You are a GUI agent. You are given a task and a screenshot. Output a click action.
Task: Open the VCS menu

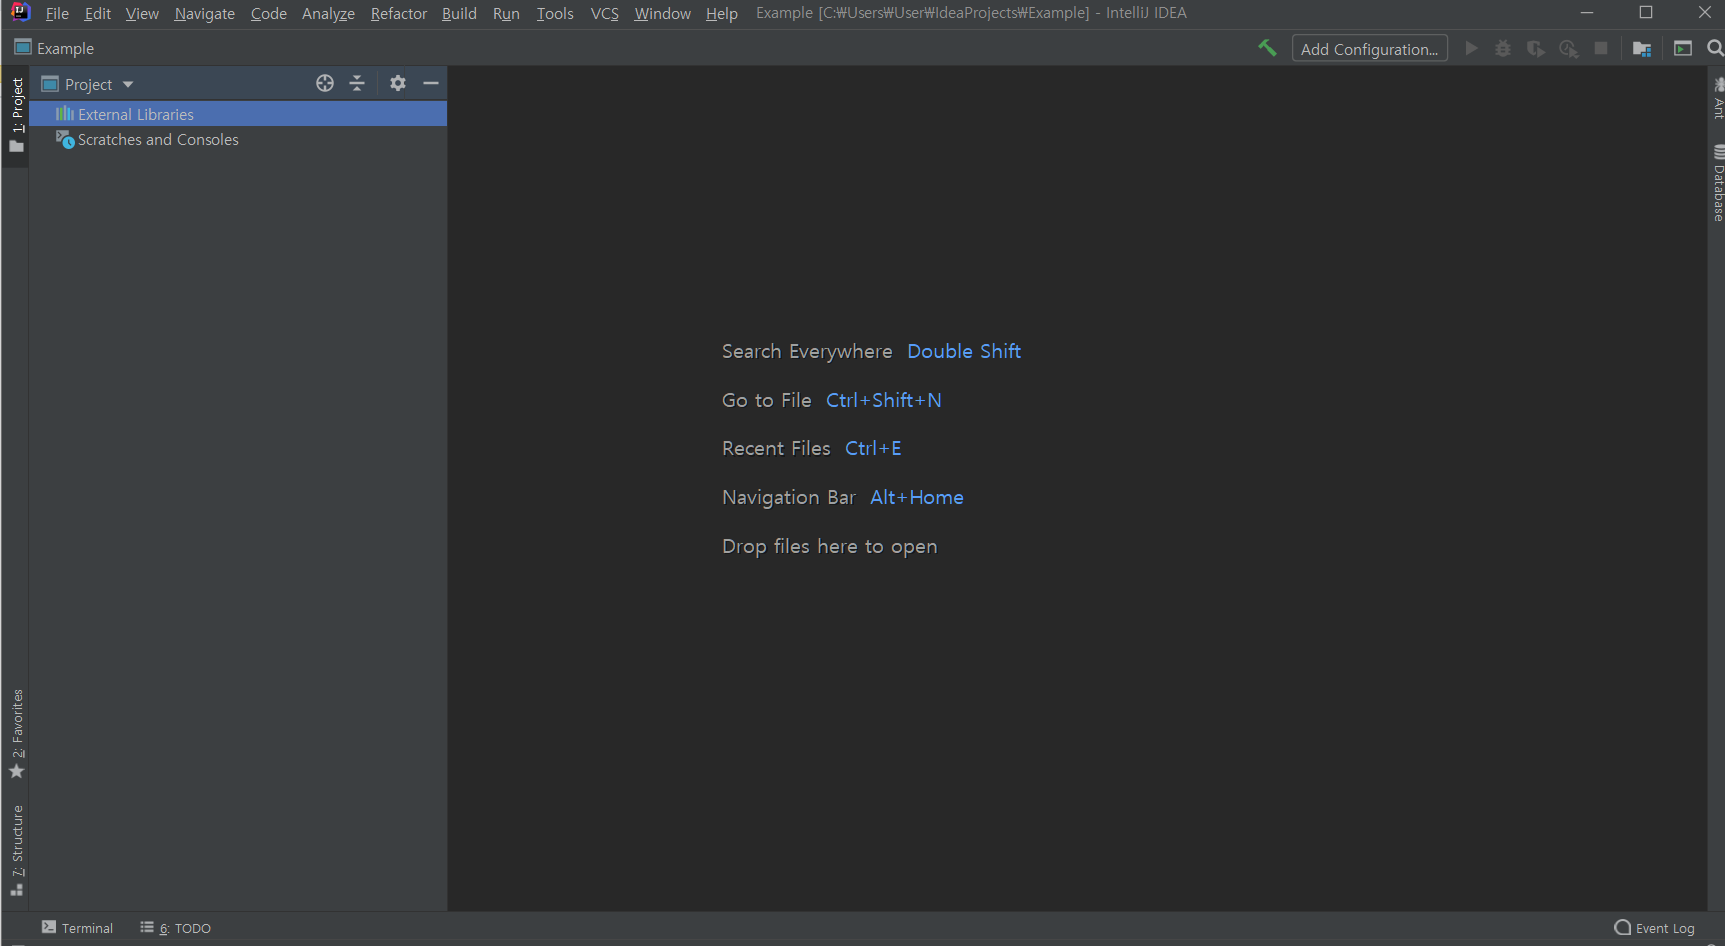coord(604,13)
